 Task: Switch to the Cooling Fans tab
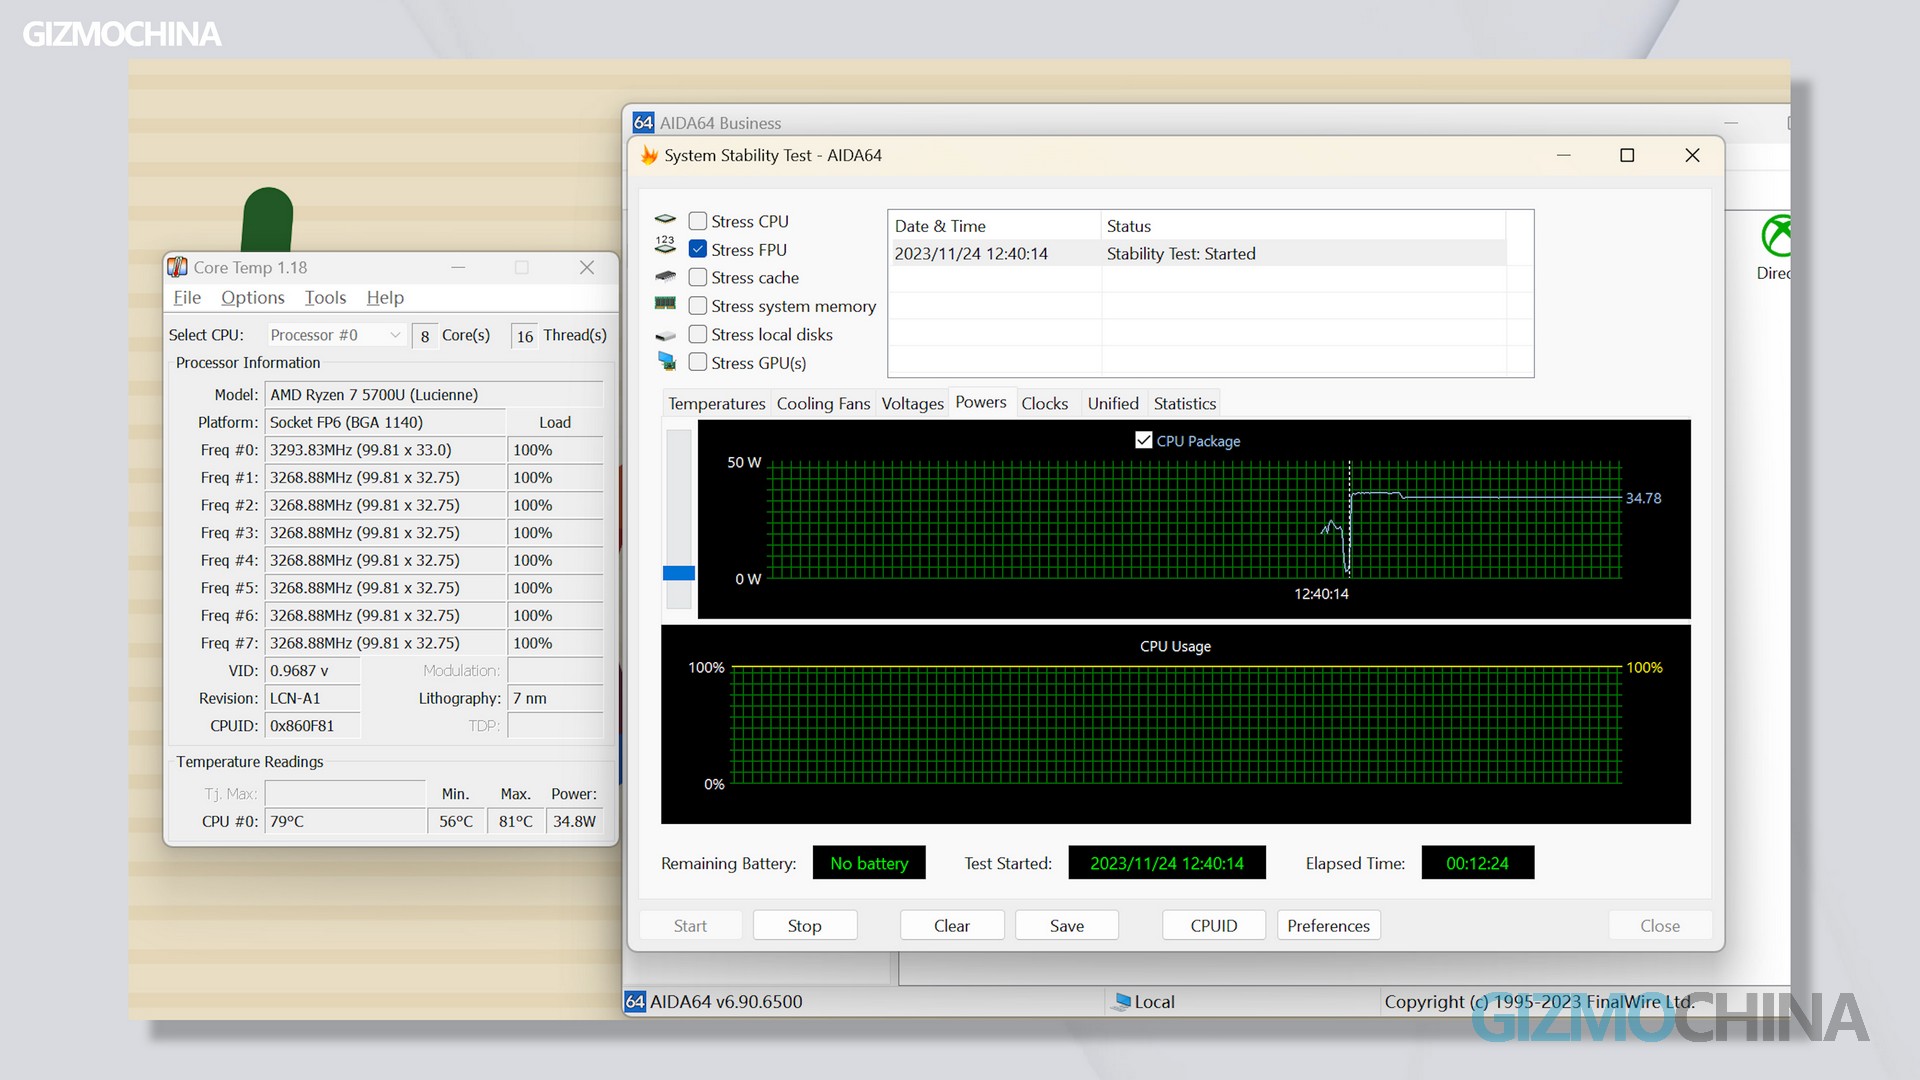click(823, 403)
